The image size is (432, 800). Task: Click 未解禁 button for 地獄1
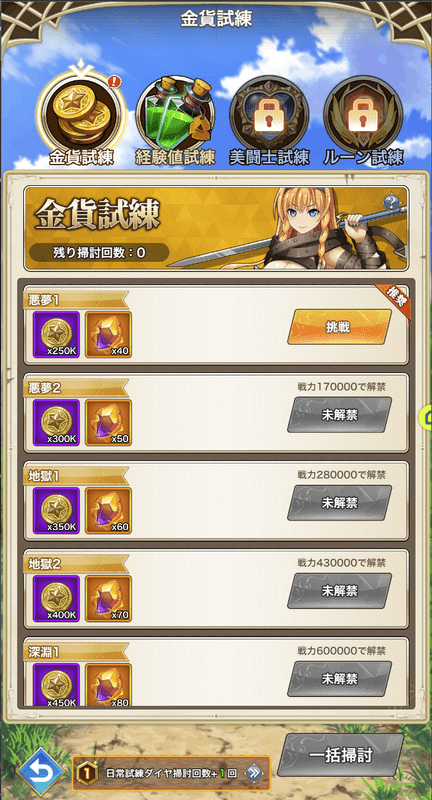[339, 503]
